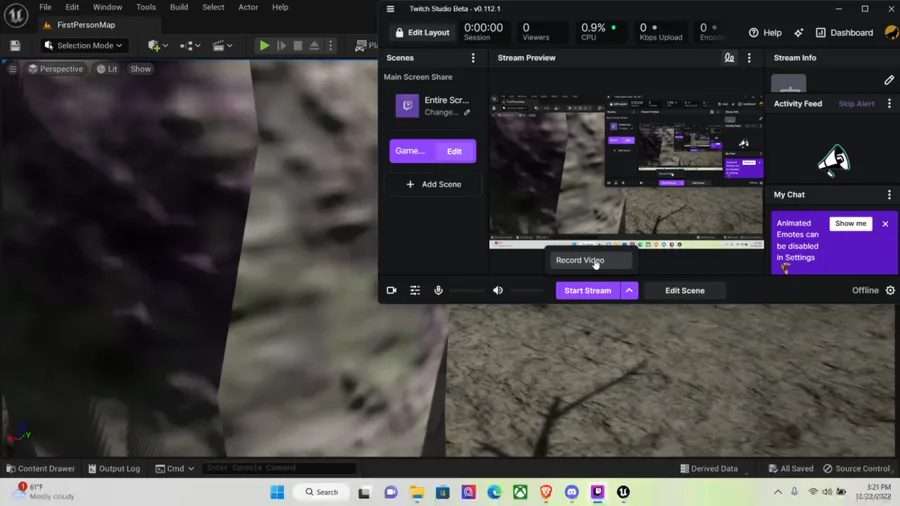The width and height of the screenshot is (900, 506).
Task: Adjust the speaker volume slider
Action: (526, 291)
